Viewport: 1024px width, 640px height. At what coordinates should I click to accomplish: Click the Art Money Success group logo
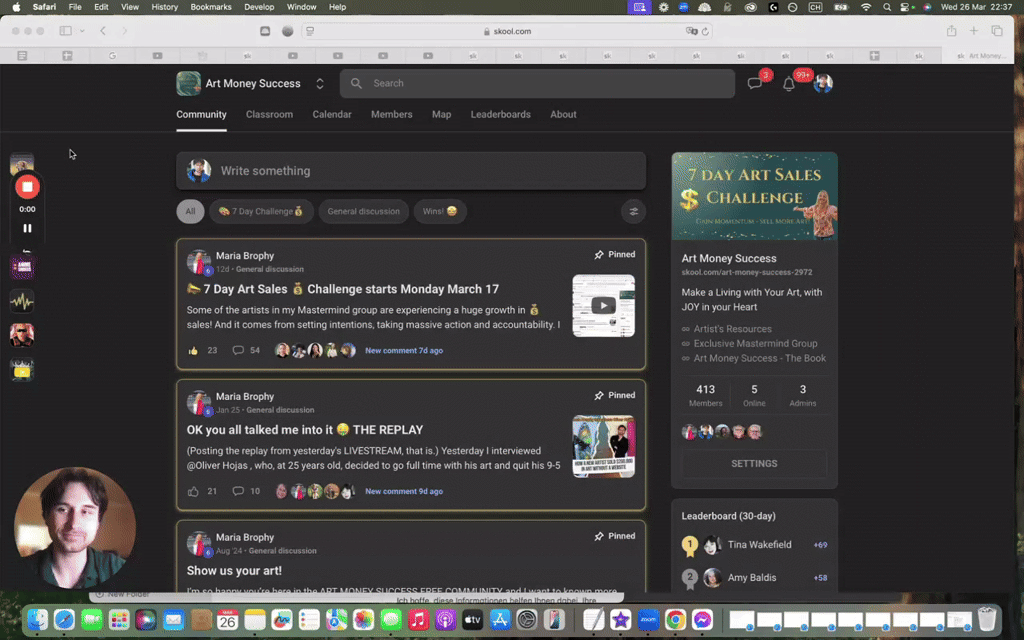188,84
